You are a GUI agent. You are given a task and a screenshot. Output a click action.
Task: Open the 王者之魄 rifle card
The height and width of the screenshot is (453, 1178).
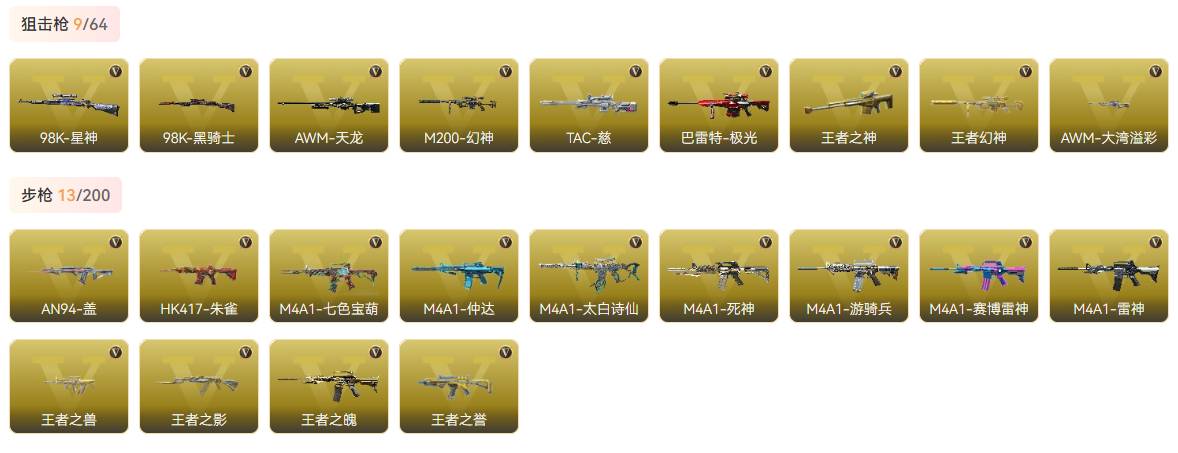coord(329,386)
